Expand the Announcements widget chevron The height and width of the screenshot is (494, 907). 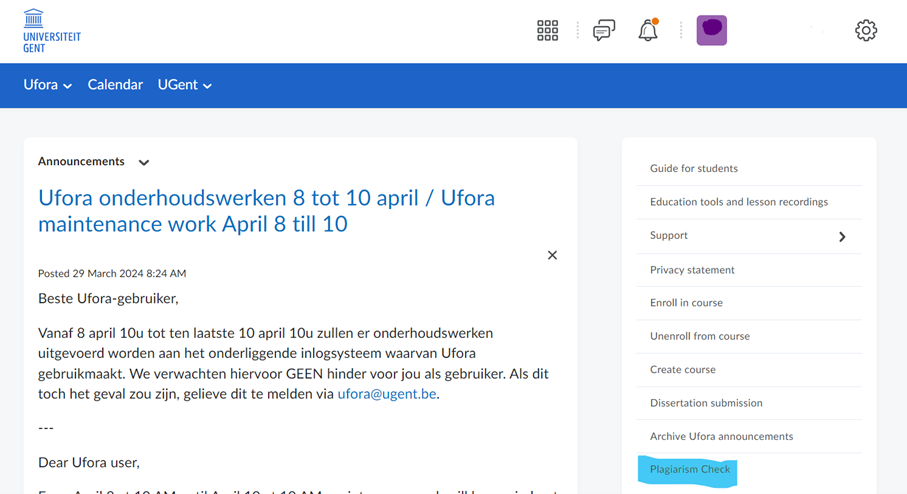144,163
